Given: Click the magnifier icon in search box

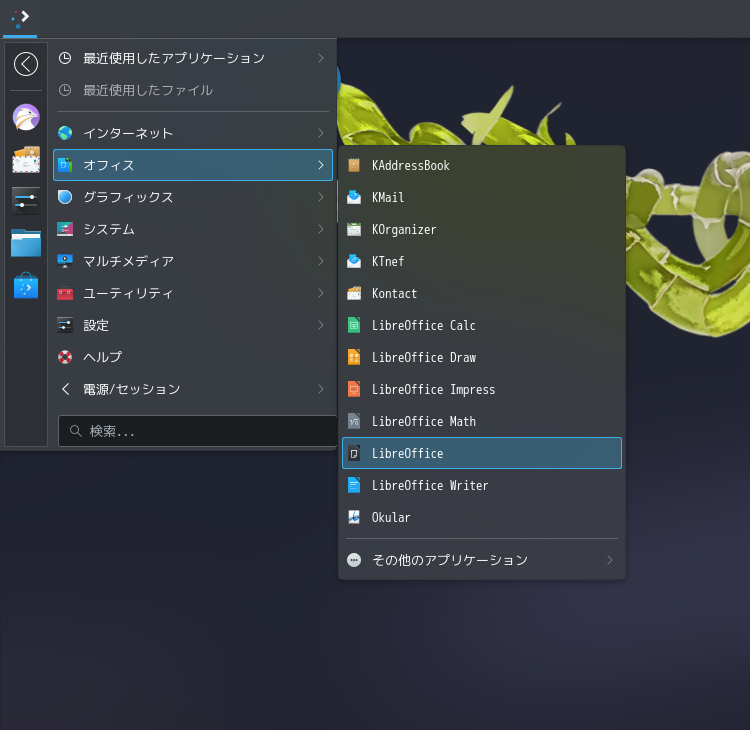Looking at the screenshot, I should 76,431.
